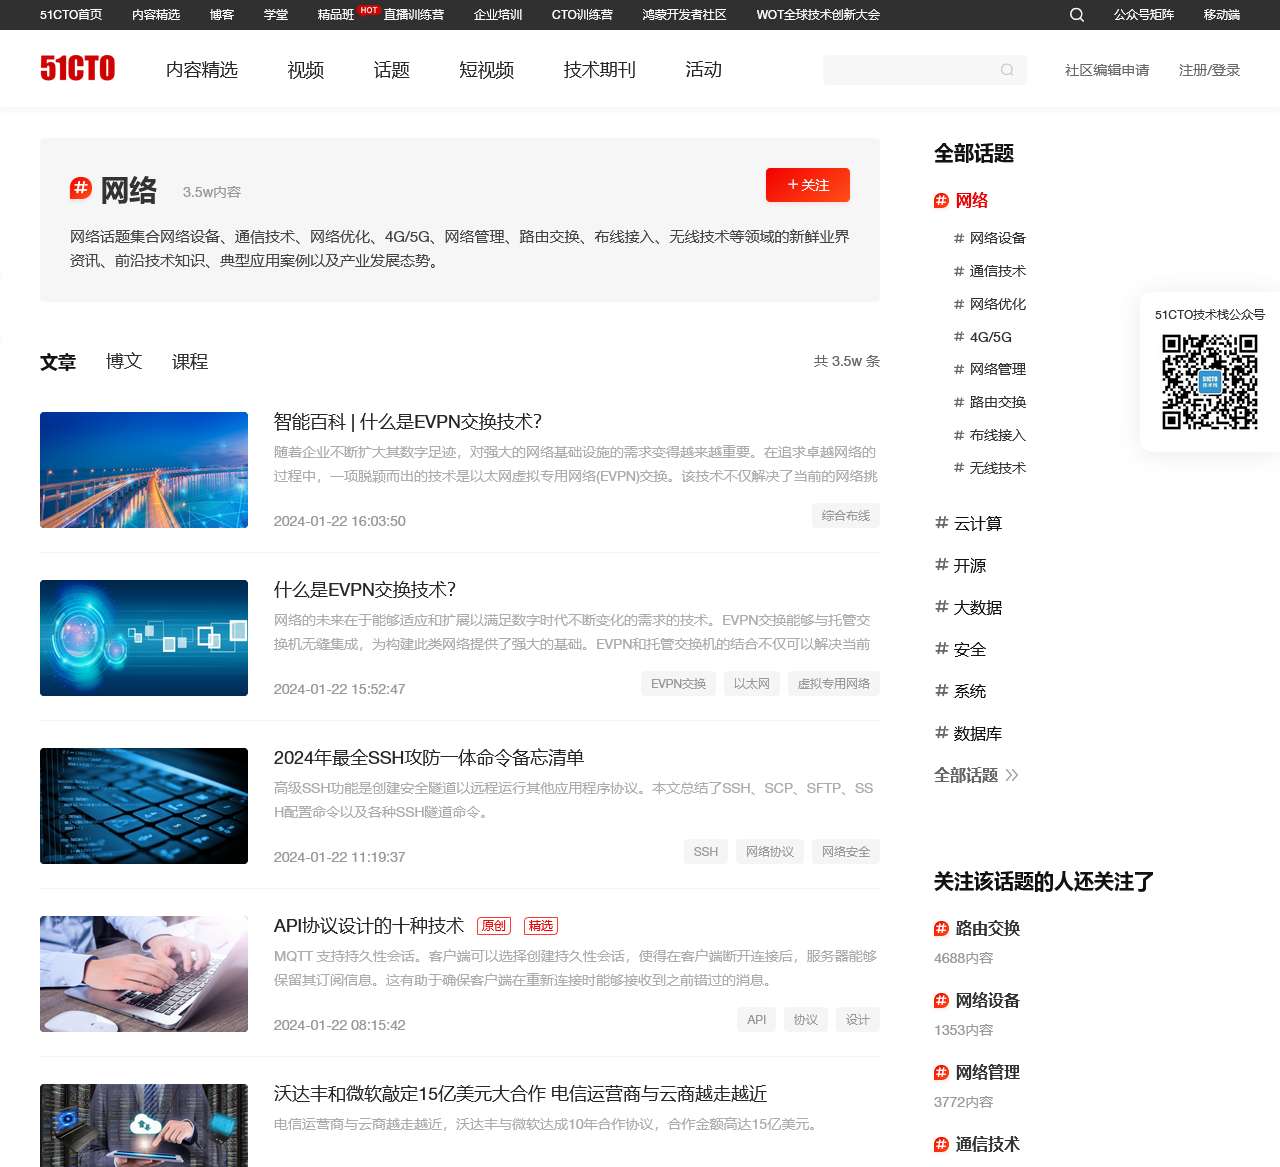Click the red hash icon beside 路由交换
This screenshot has width=1280, height=1167.
coord(941,929)
